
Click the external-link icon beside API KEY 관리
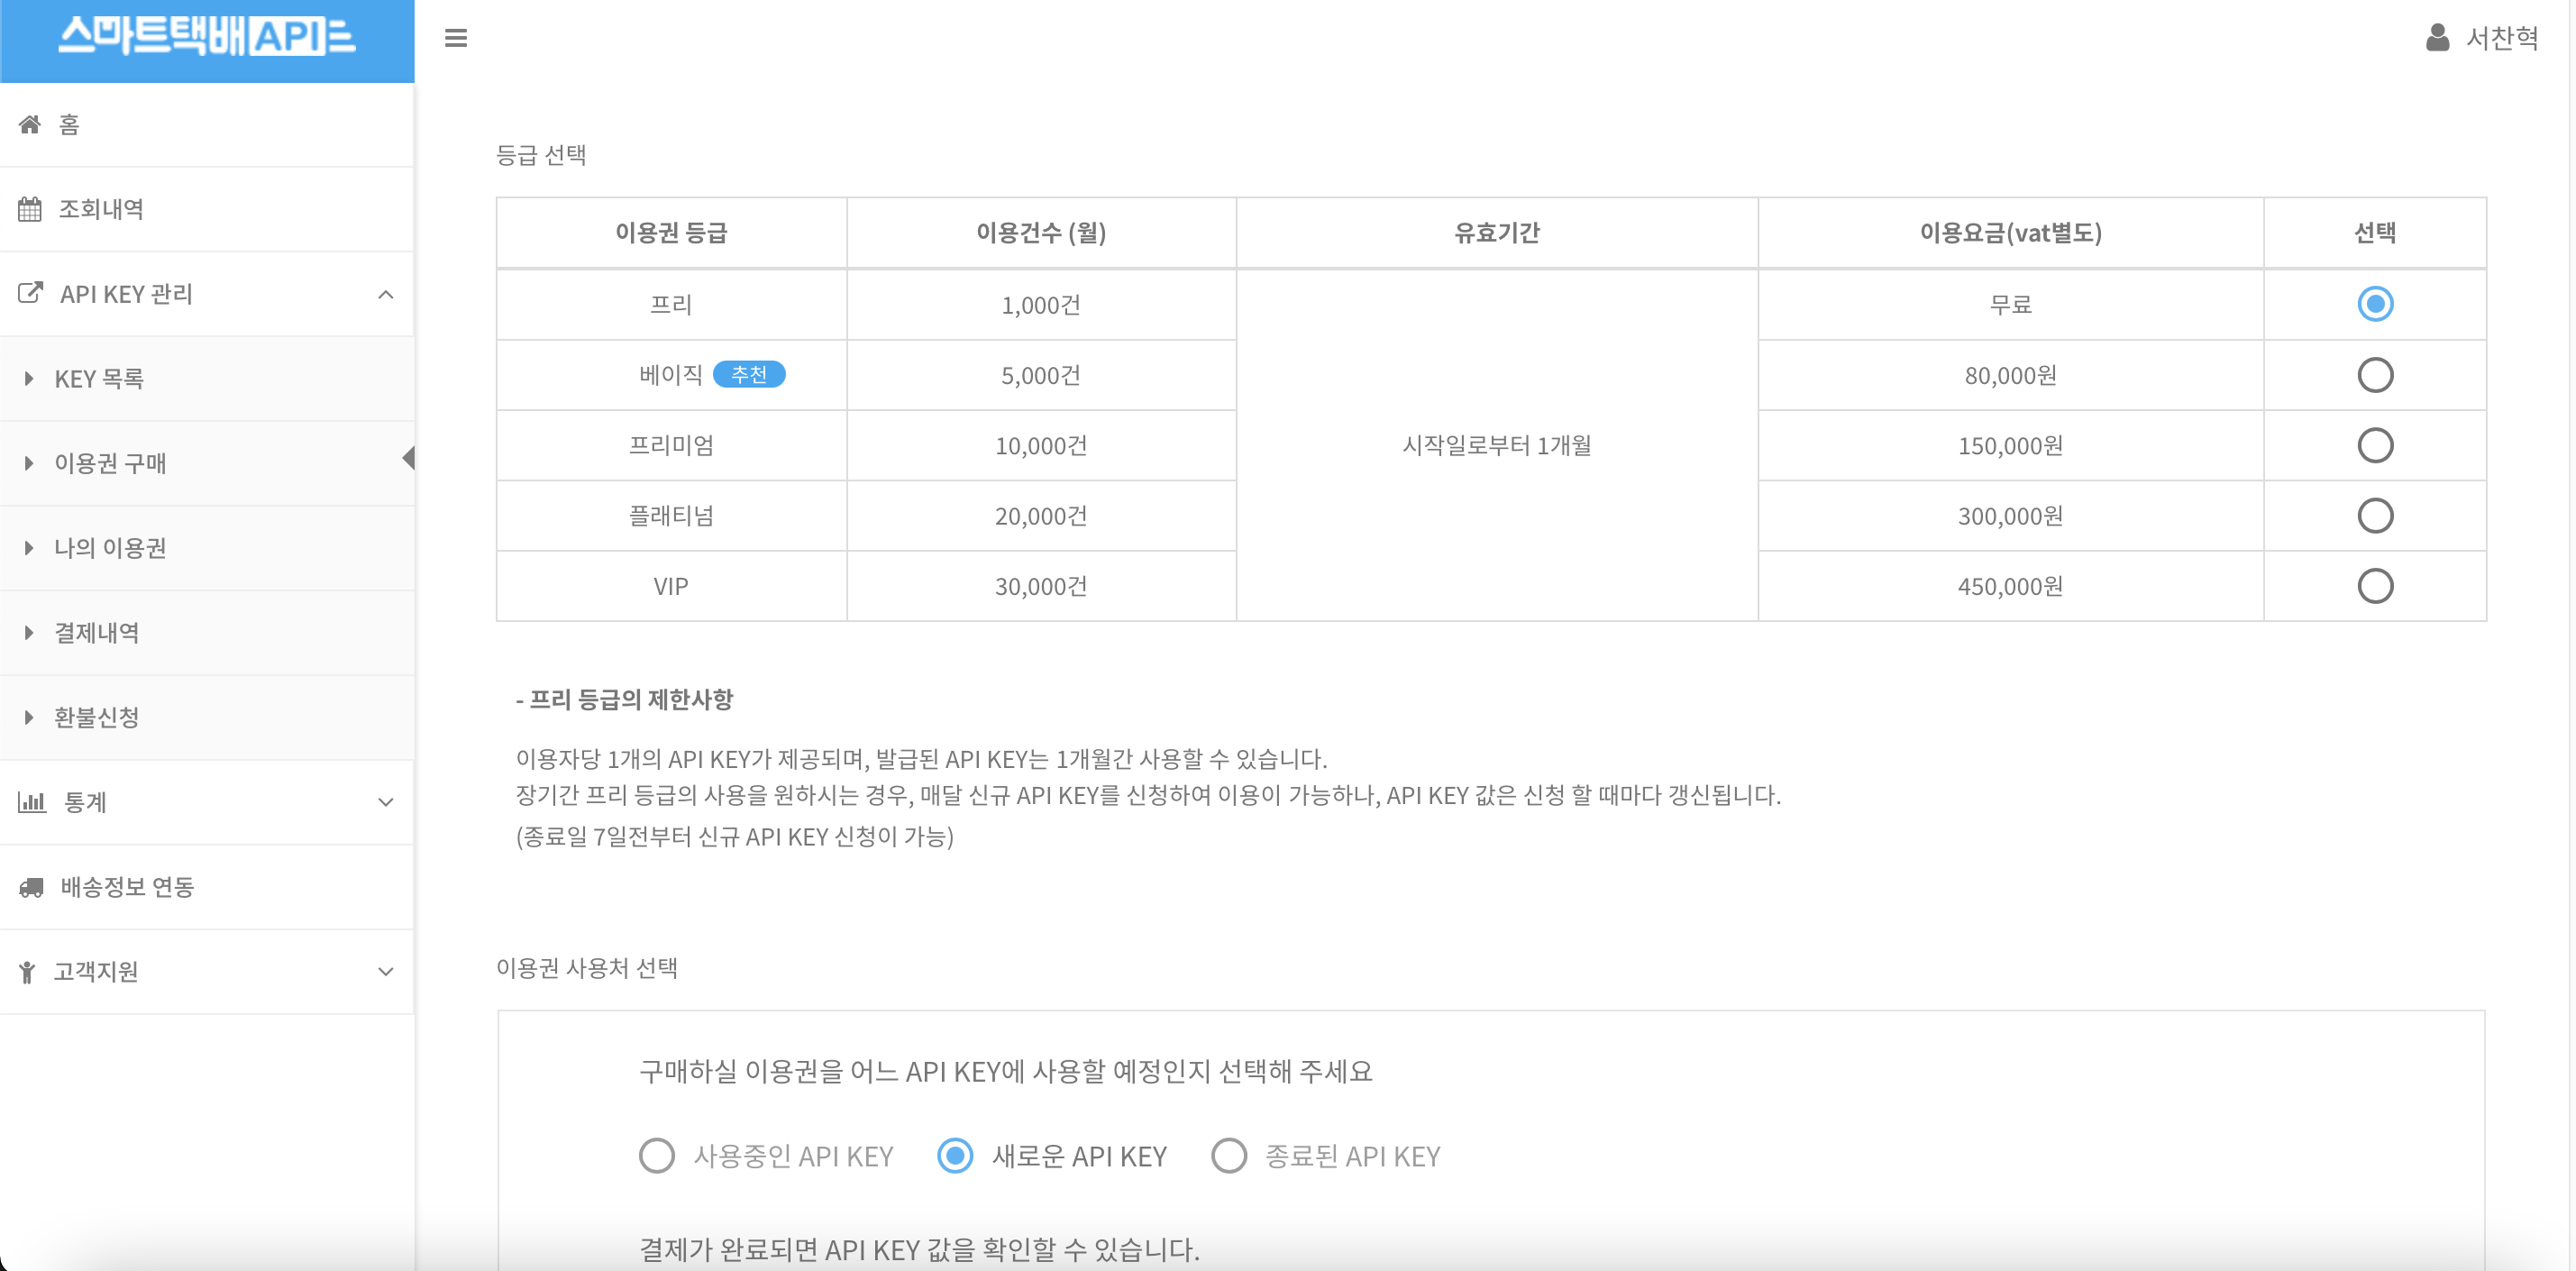pyautogui.click(x=30, y=293)
